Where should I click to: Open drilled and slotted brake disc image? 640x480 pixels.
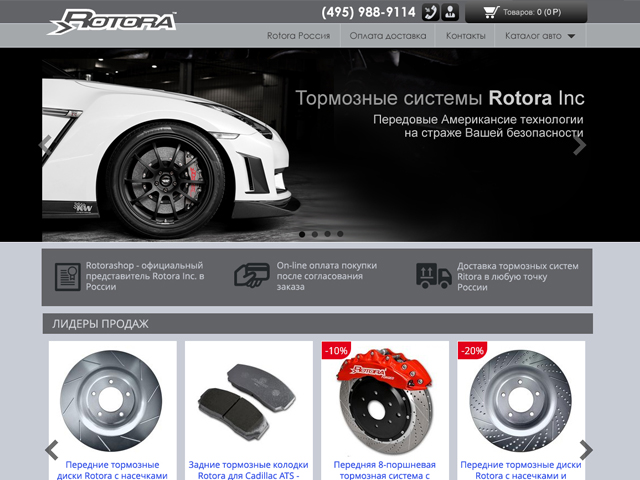tap(520, 401)
